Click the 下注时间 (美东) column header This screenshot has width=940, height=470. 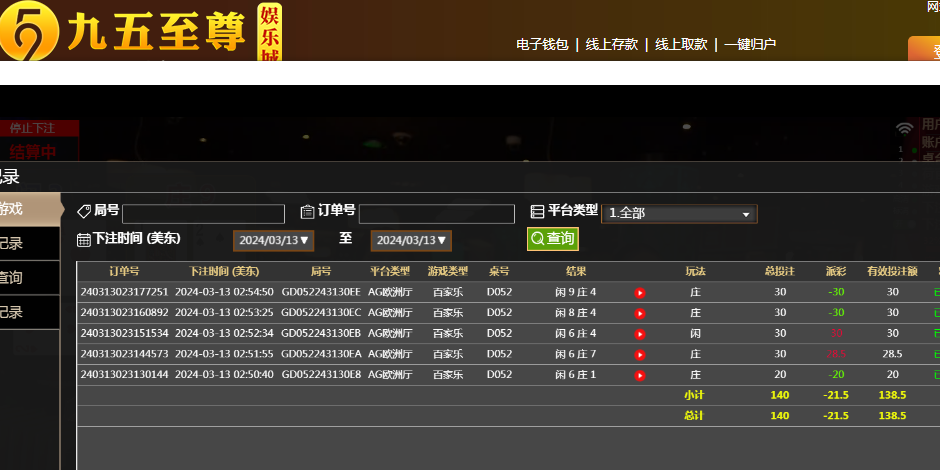tap(224, 271)
